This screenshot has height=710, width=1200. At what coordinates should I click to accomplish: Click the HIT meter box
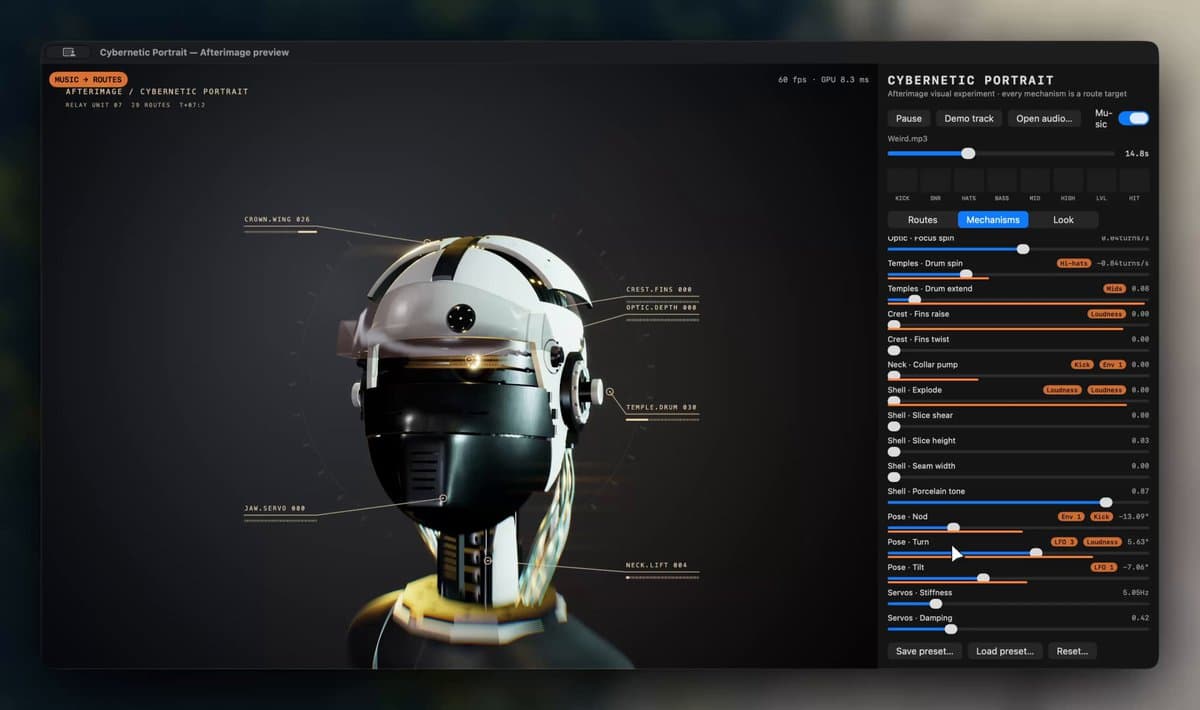click(1134, 180)
